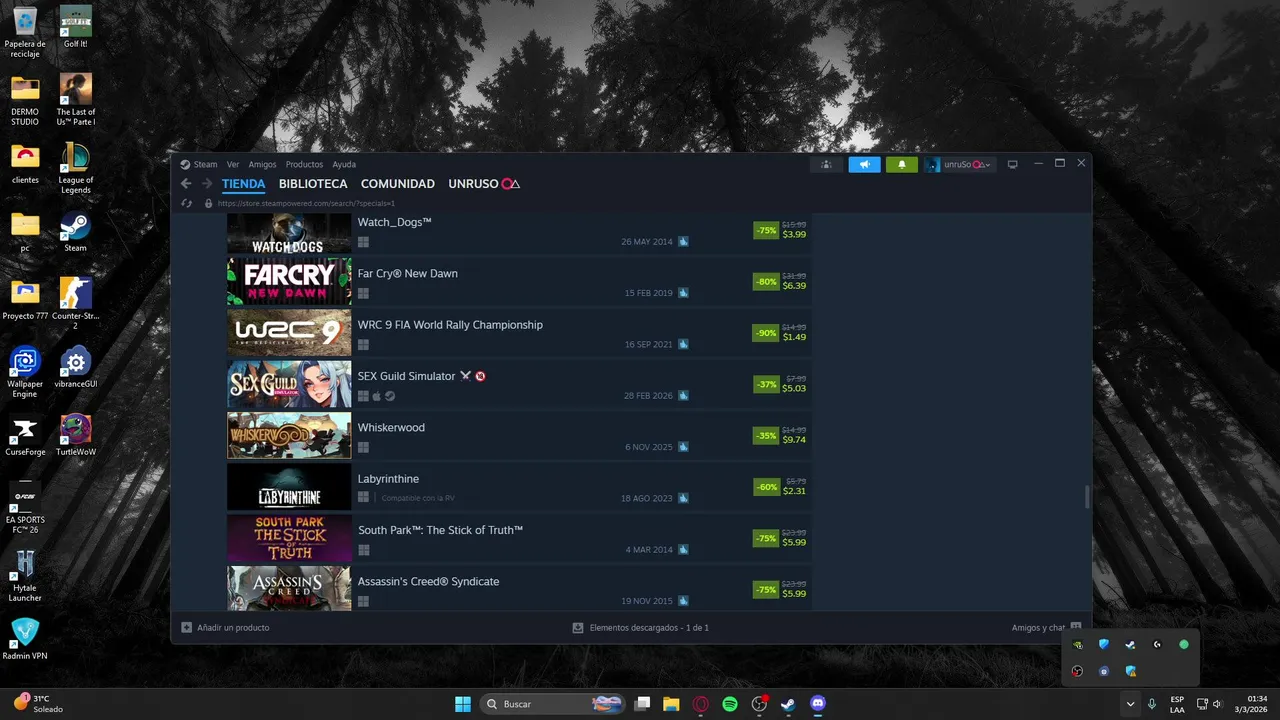Open the Labyrinthine game thumbnail
The width and height of the screenshot is (1280, 720).
[289, 487]
